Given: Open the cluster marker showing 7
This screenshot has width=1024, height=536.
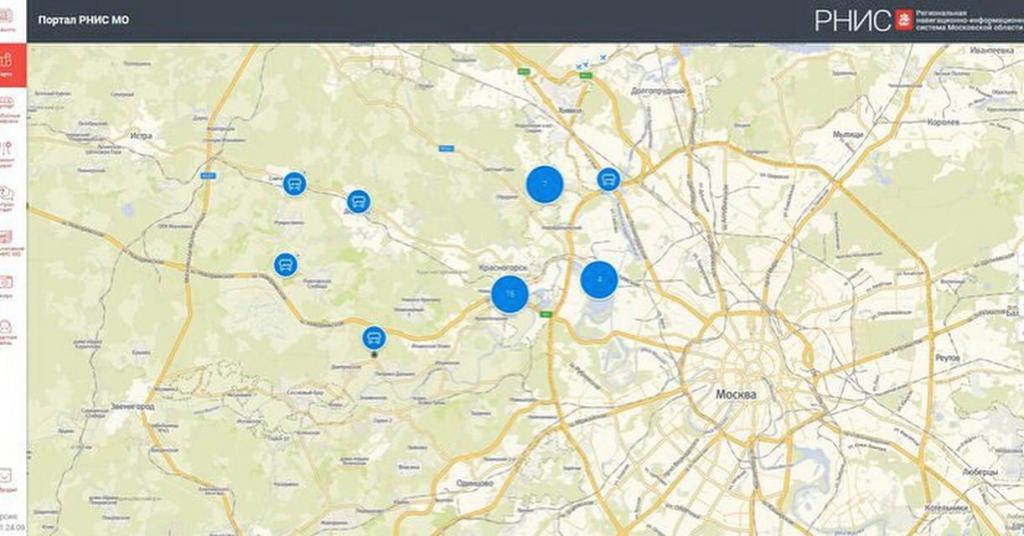Looking at the screenshot, I should [x=545, y=184].
